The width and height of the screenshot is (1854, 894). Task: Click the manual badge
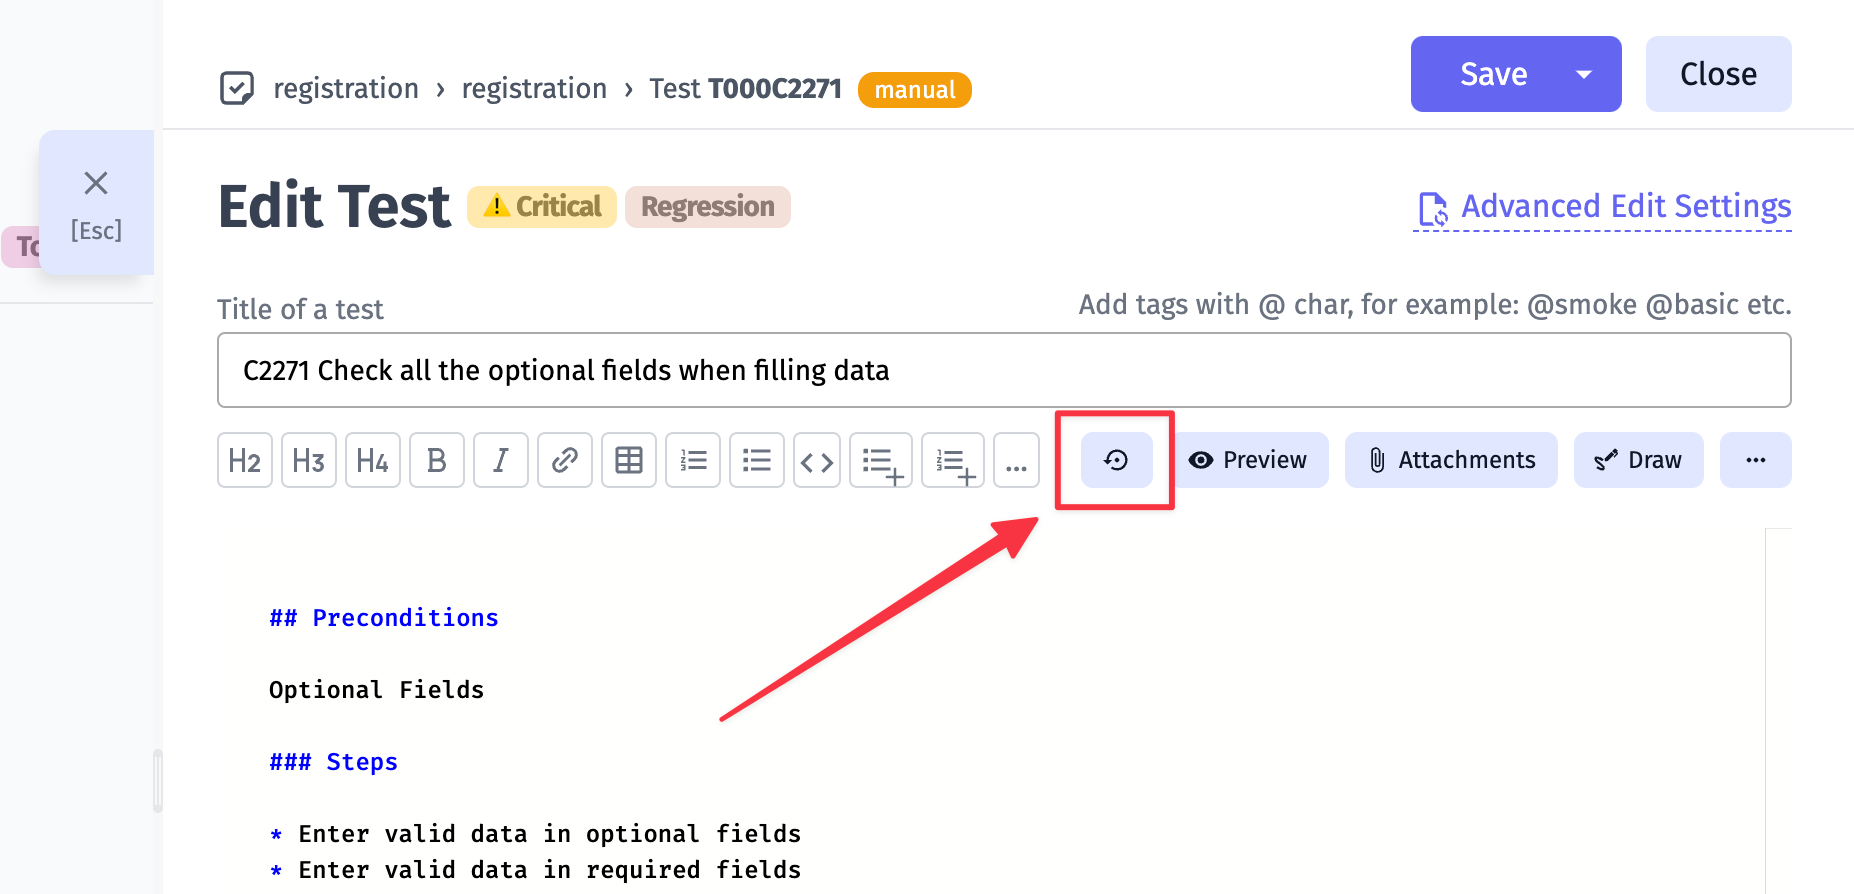pos(915,90)
